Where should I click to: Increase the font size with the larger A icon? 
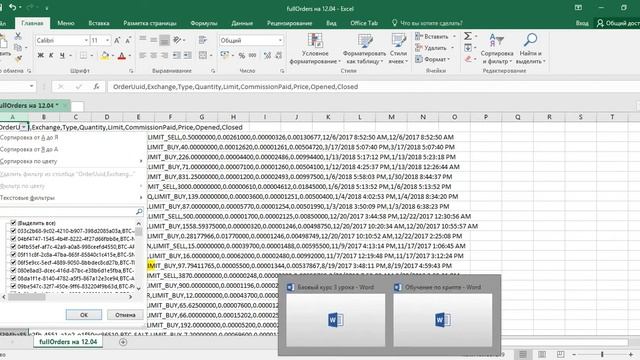117,40
